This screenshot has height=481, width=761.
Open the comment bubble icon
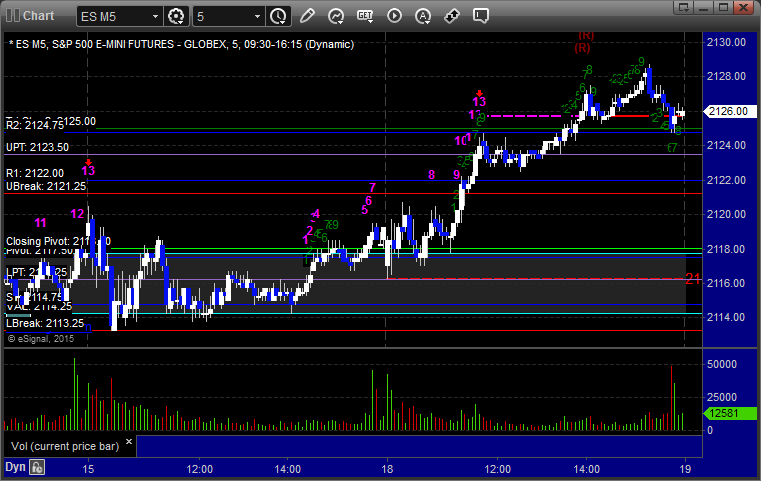click(x=481, y=16)
